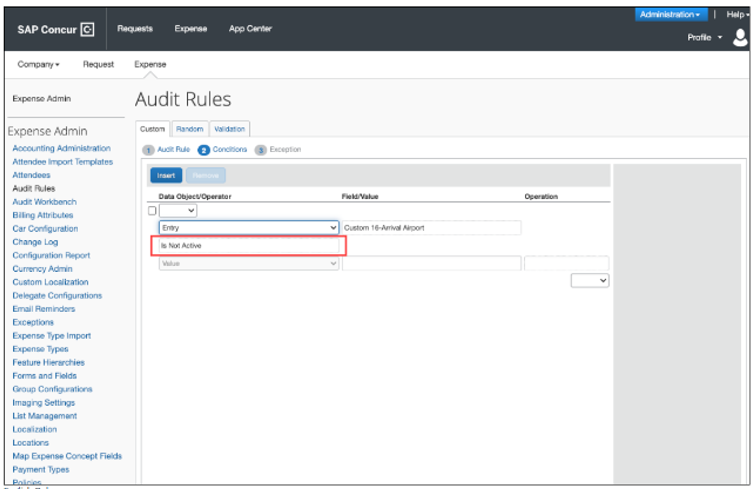Expand the Company menu
The width and height of the screenshot is (754, 489).
[x=39, y=64]
